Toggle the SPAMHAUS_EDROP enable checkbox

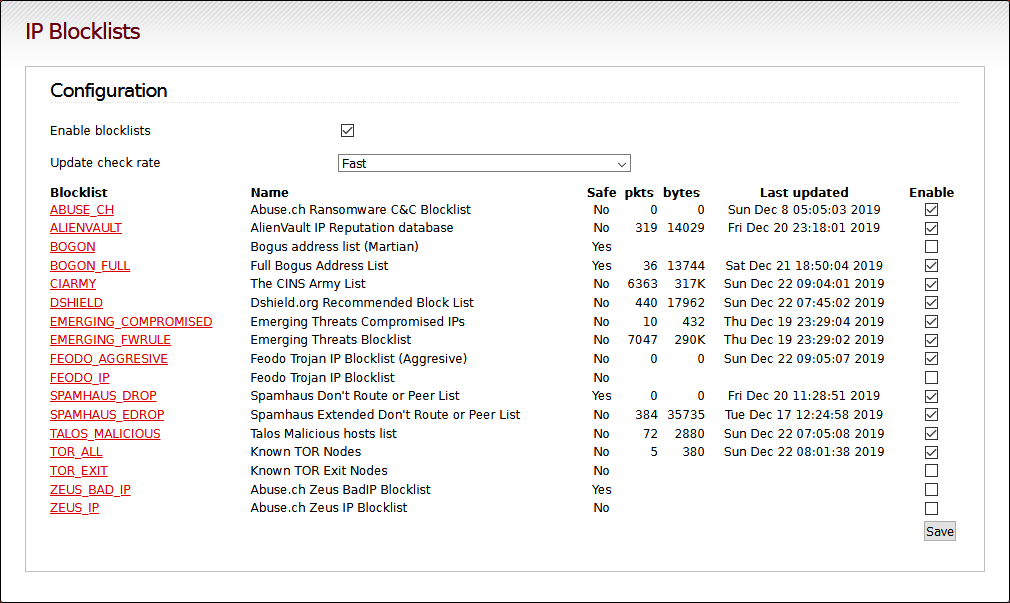(931, 415)
